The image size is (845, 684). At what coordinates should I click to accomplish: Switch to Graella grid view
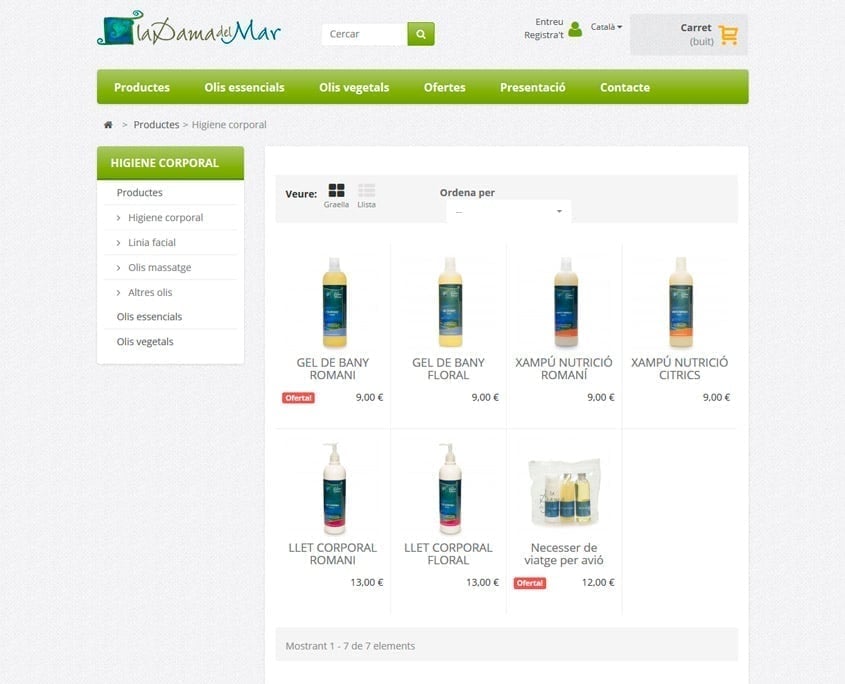336,196
